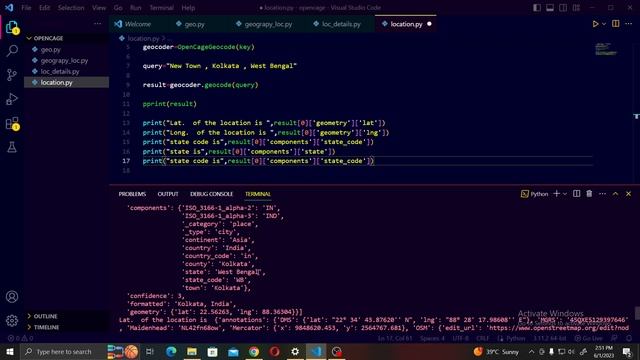Image resolution: width=640 pixels, height=360 pixels.
Task: Open the File menu
Action: pyautogui.click(x=26, y=8)
